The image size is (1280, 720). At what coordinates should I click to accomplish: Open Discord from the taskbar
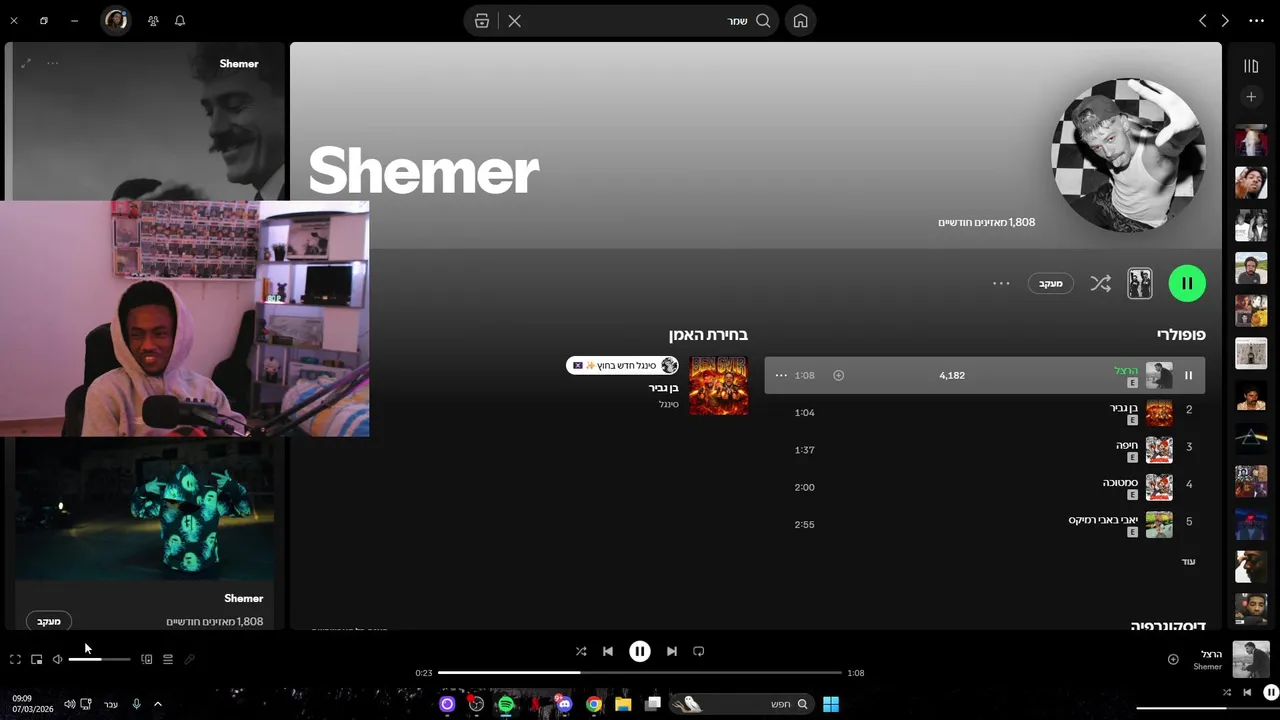point(565,704)
